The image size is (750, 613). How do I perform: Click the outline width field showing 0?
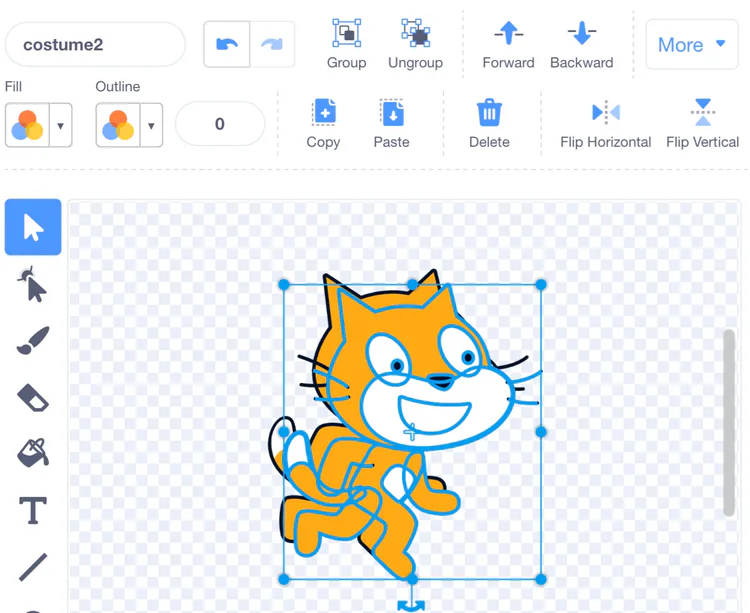[x=220, y=124]
